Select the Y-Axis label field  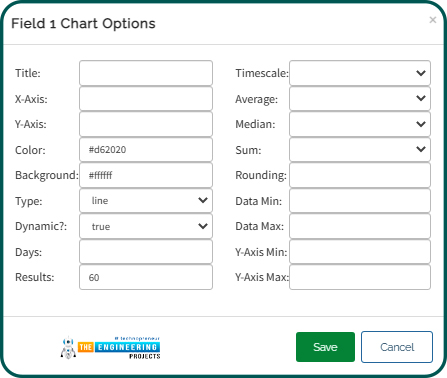coord(146,124)
